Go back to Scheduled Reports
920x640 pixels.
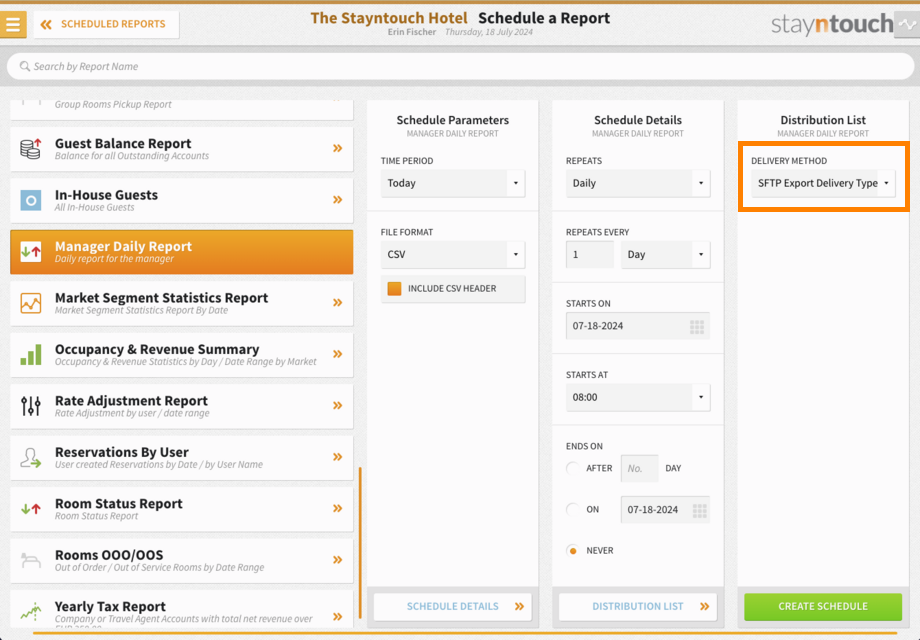(106, 24)
